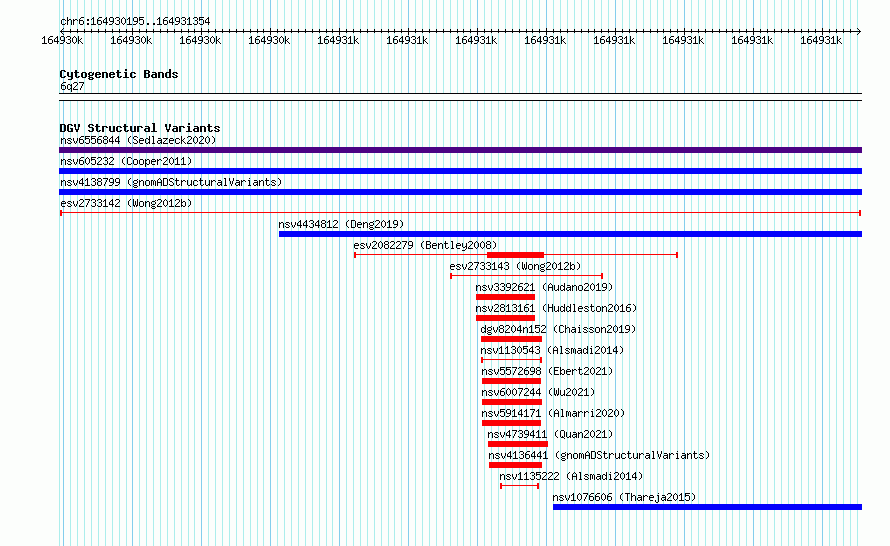Click the nsv6556844 (Sedlazeck2020) label

138,140
